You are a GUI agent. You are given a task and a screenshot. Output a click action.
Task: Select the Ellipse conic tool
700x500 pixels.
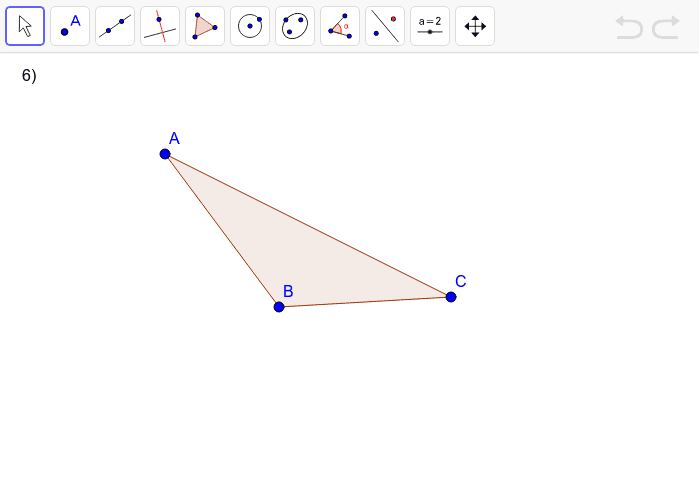point(295,26)
